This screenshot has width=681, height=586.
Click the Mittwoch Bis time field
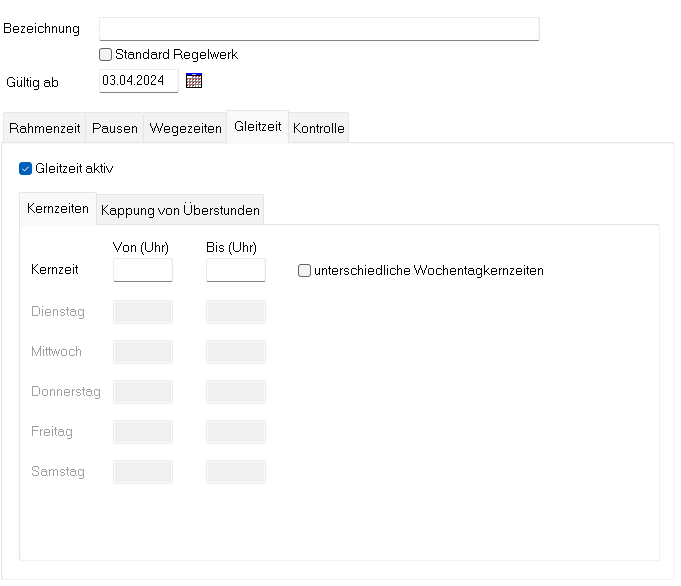(x=235, y=352)
